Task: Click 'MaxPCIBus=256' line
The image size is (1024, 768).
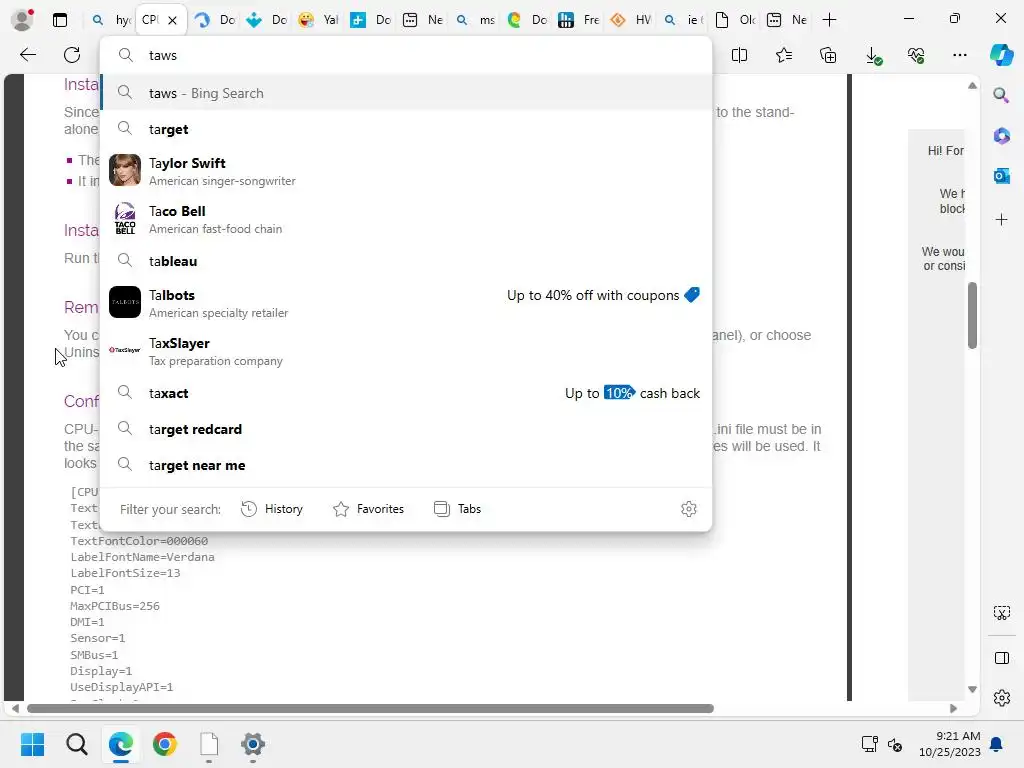Action: click(115, 606)
